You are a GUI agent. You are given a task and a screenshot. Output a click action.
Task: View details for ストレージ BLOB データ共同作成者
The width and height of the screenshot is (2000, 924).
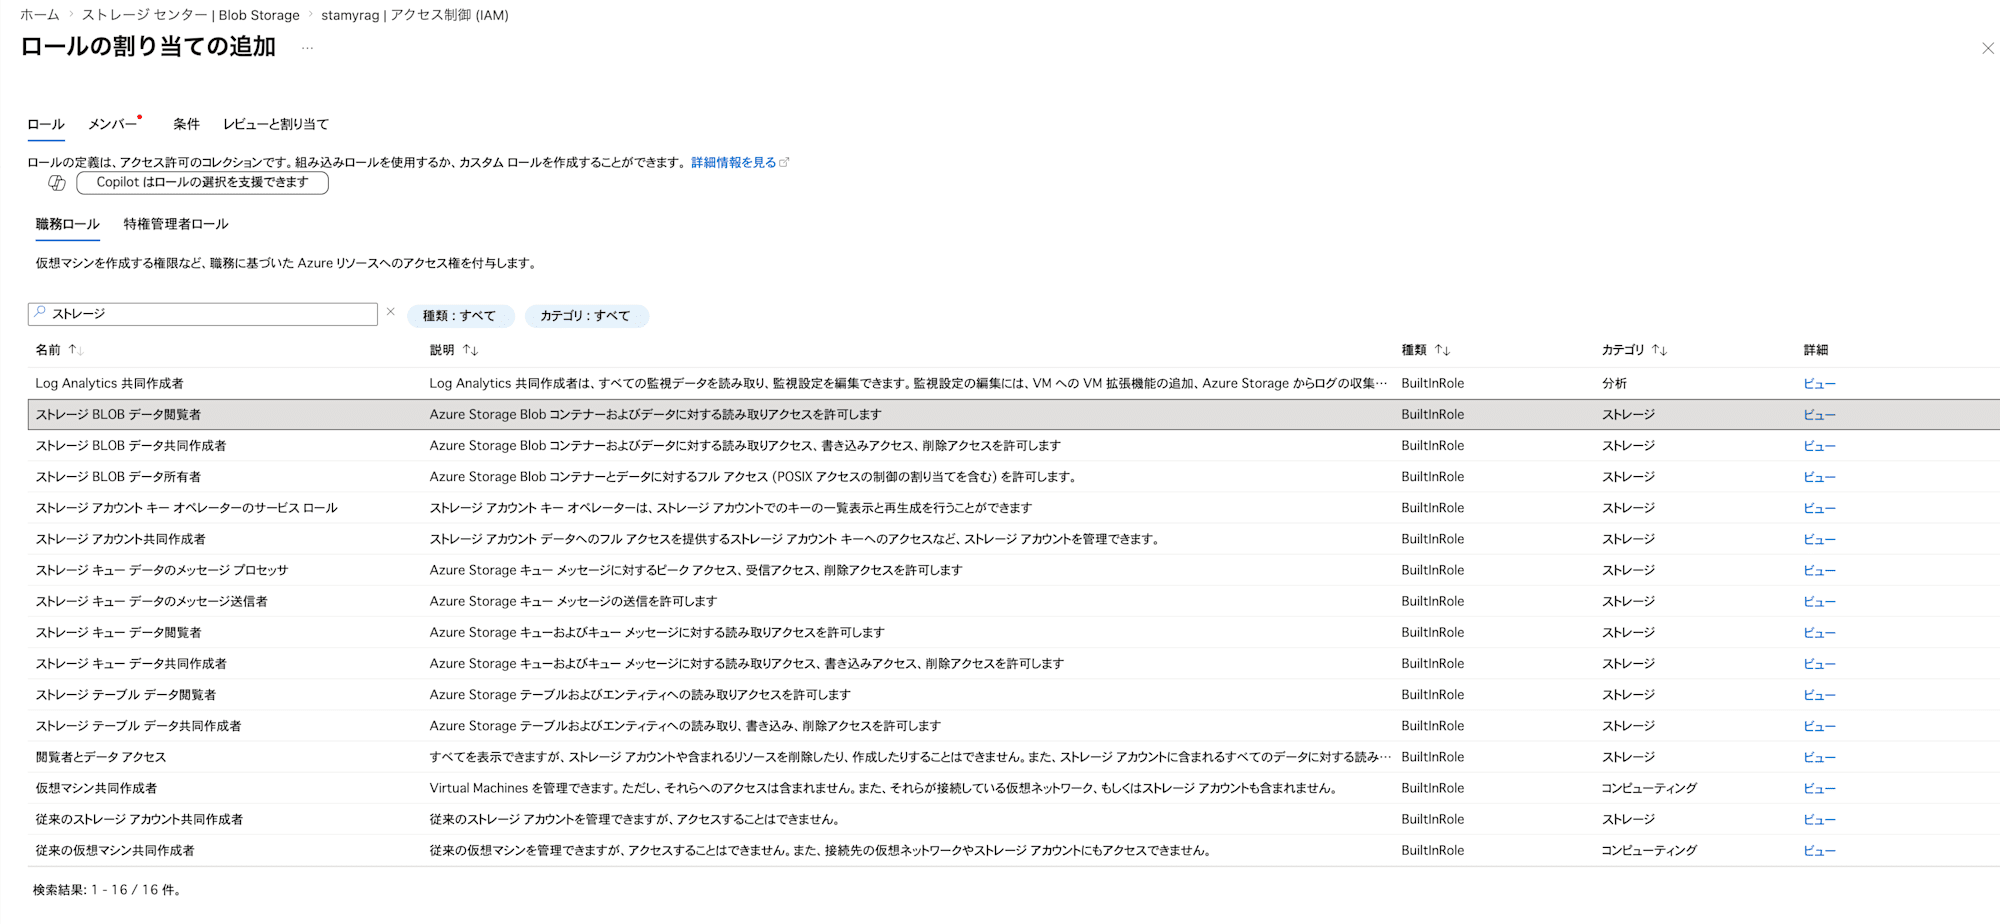1820,446
